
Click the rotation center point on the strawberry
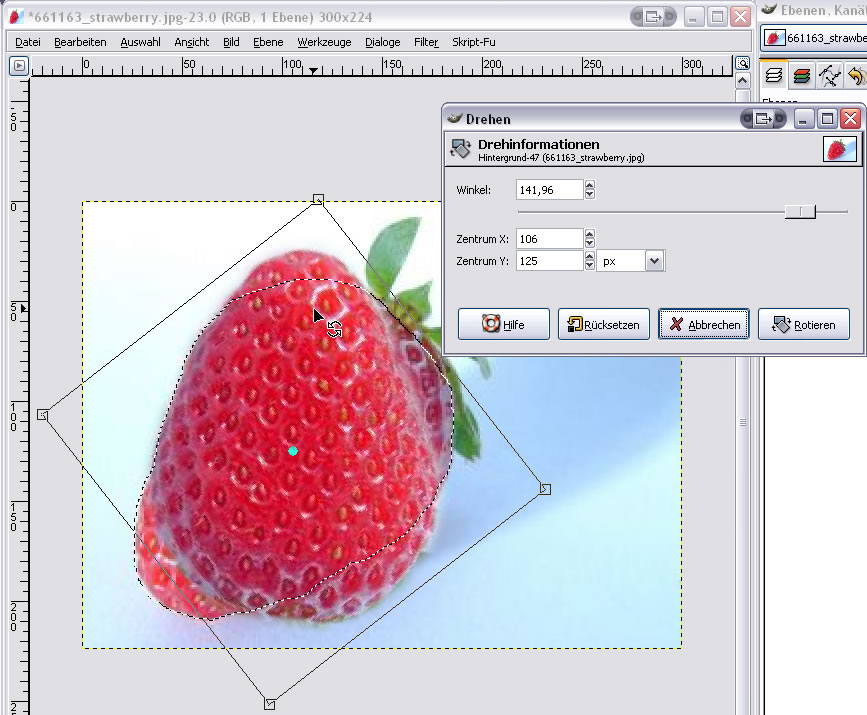[293, 451]
